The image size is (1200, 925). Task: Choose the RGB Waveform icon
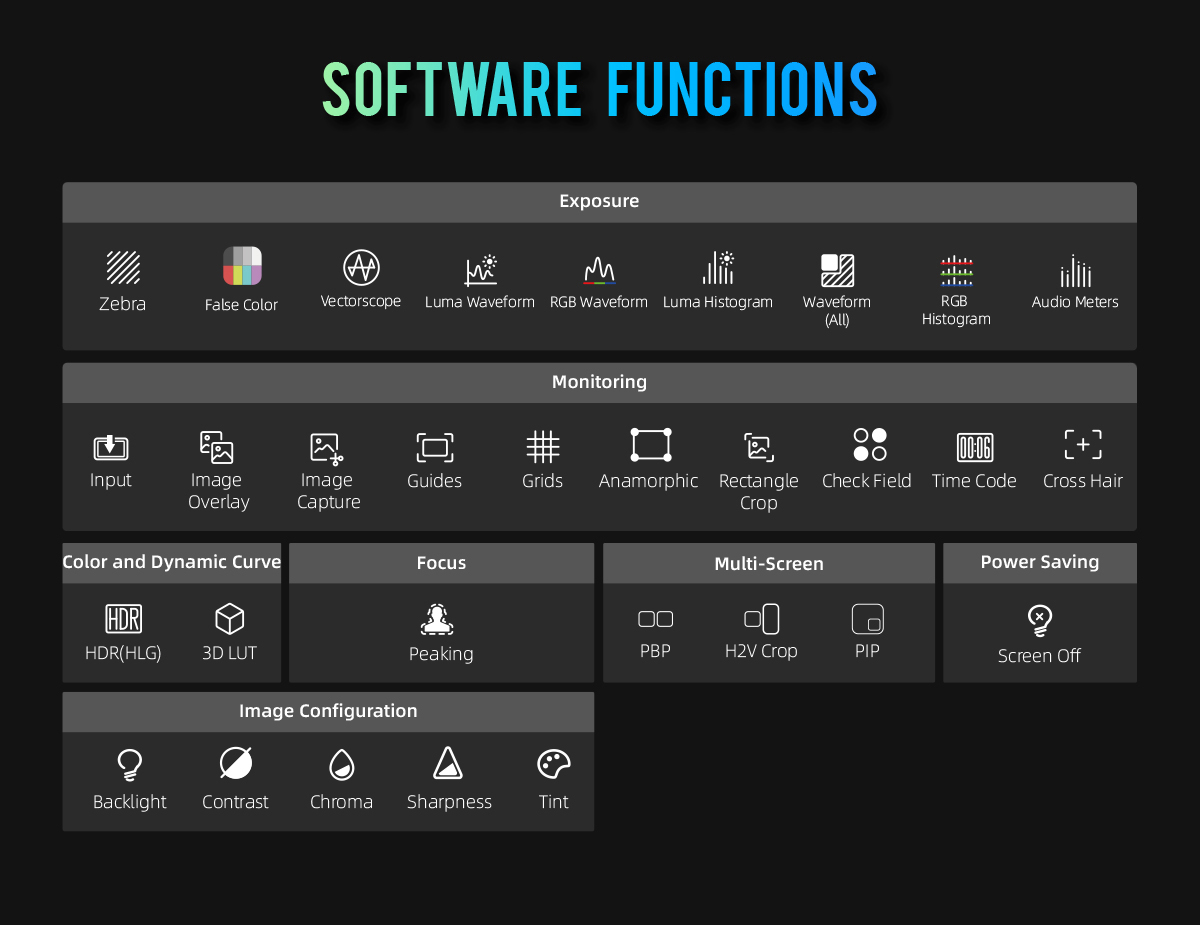599,269
